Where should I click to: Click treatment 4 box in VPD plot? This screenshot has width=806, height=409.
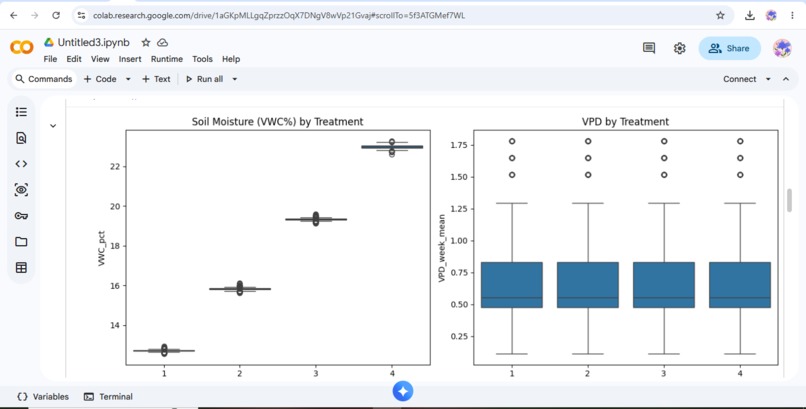740,285
